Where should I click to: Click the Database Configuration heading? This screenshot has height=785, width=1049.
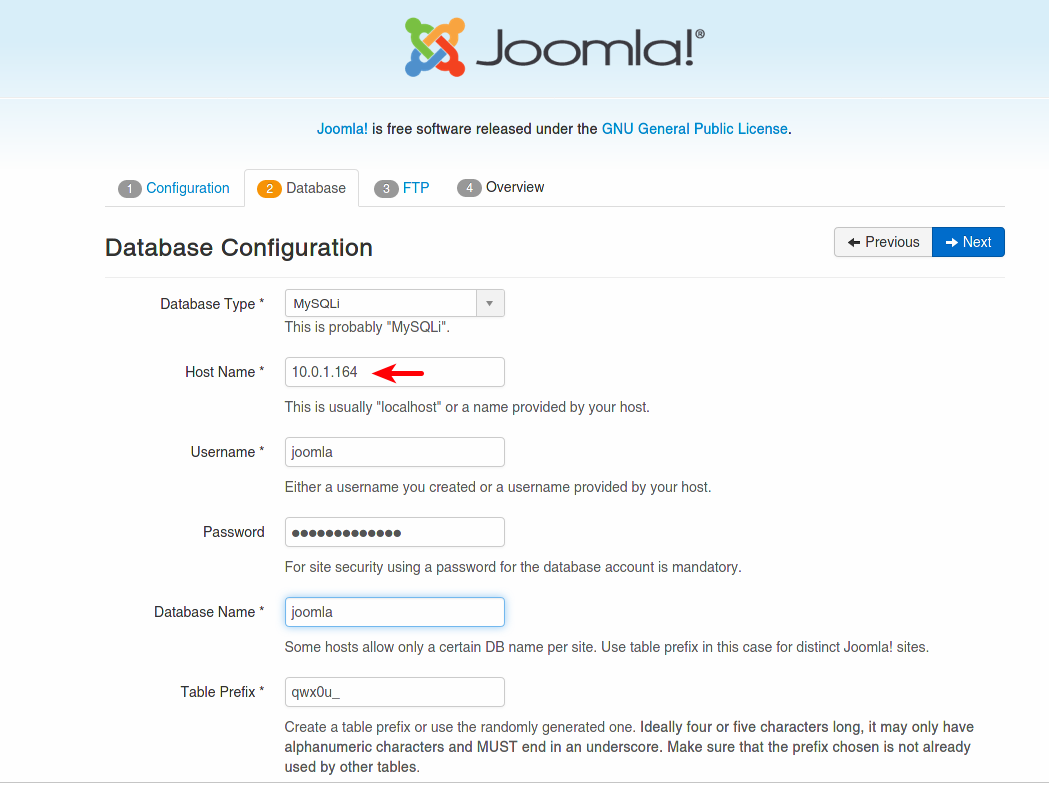(x=239, y=248)
